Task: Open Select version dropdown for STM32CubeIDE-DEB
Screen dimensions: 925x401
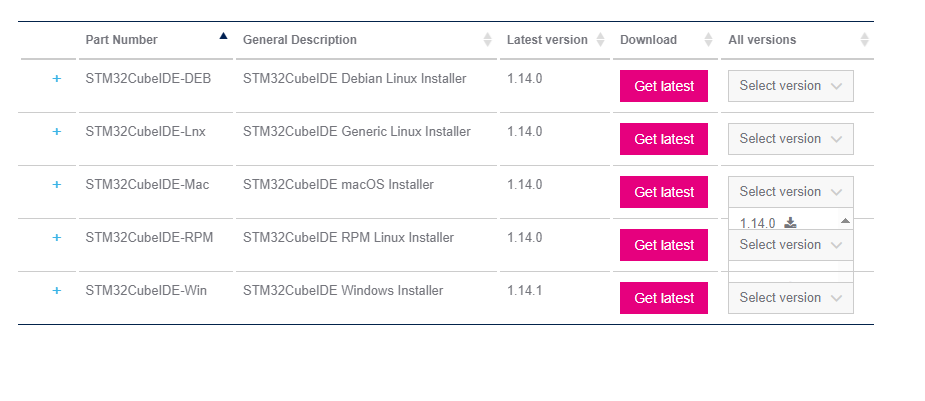Action: (790, 86)
